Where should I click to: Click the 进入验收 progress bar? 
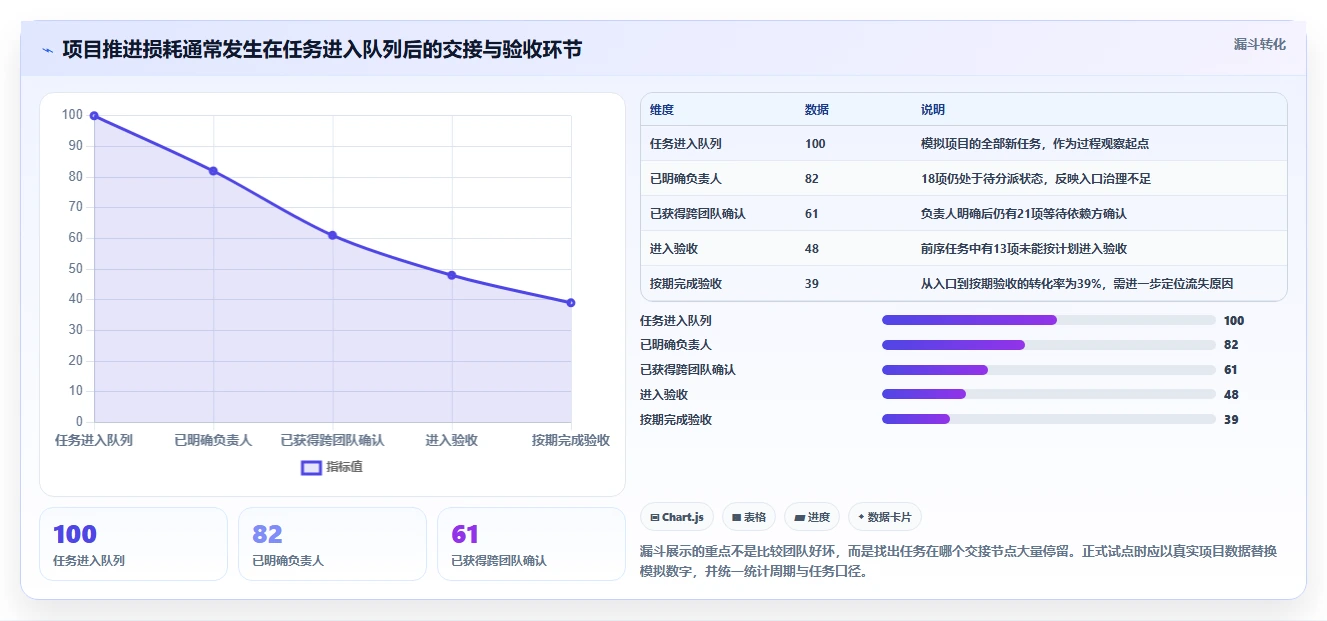click(x=1049, y=395)
